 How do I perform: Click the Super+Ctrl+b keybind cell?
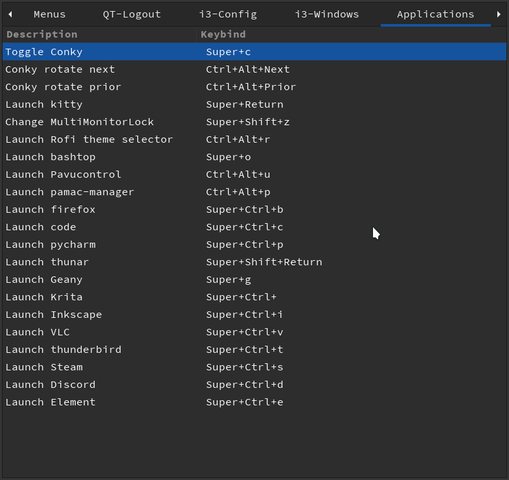click(245, 209)
